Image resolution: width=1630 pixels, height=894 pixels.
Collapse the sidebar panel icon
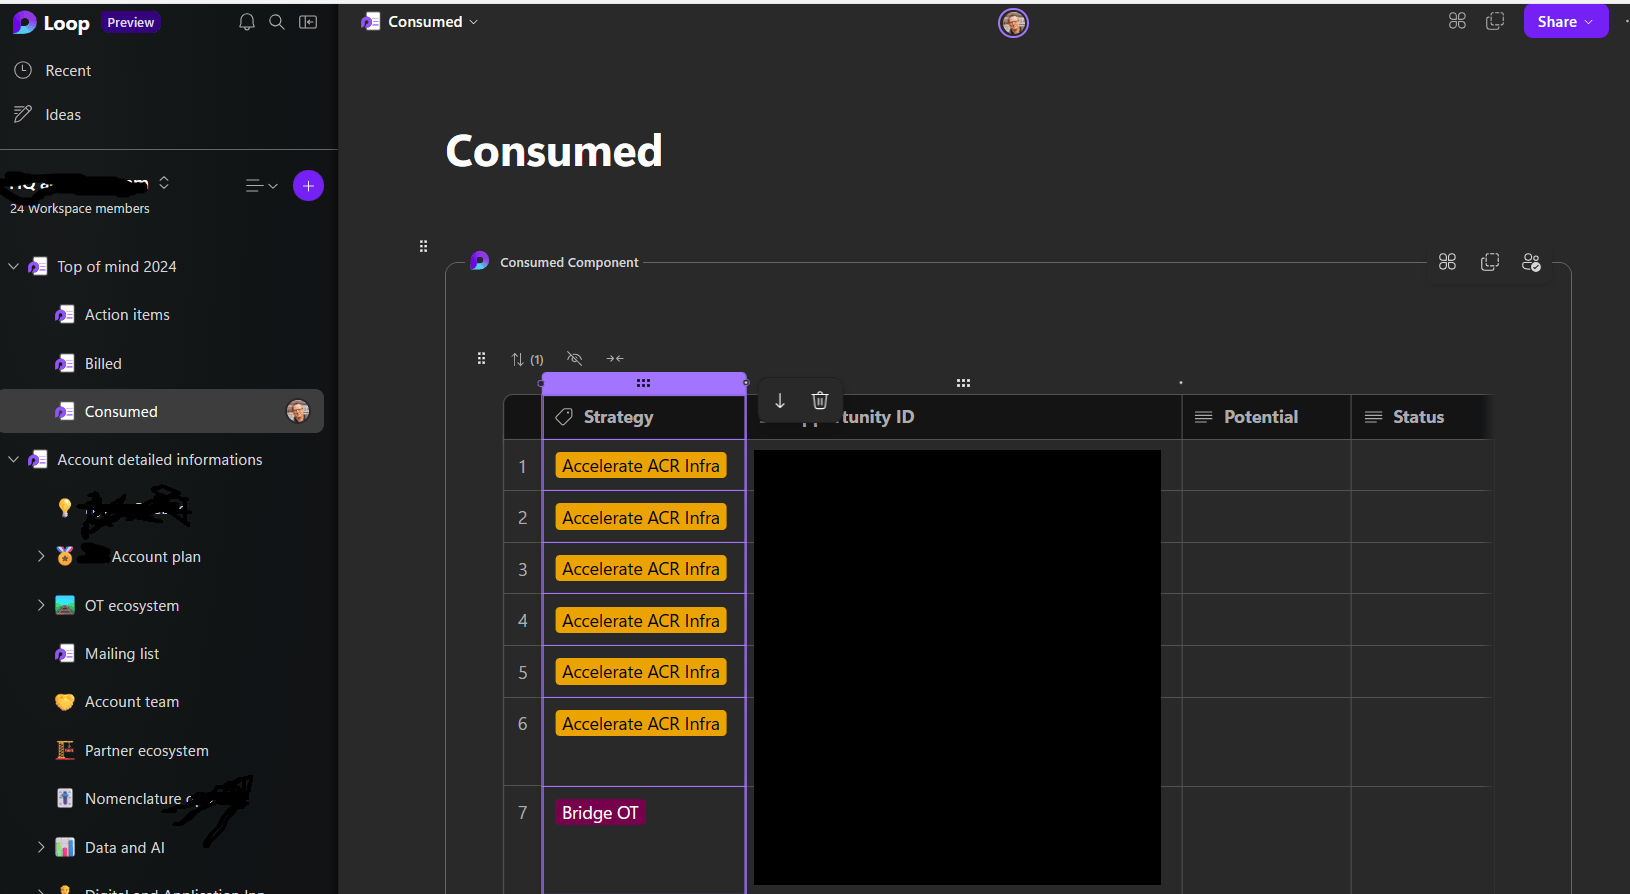coord(308,22)
